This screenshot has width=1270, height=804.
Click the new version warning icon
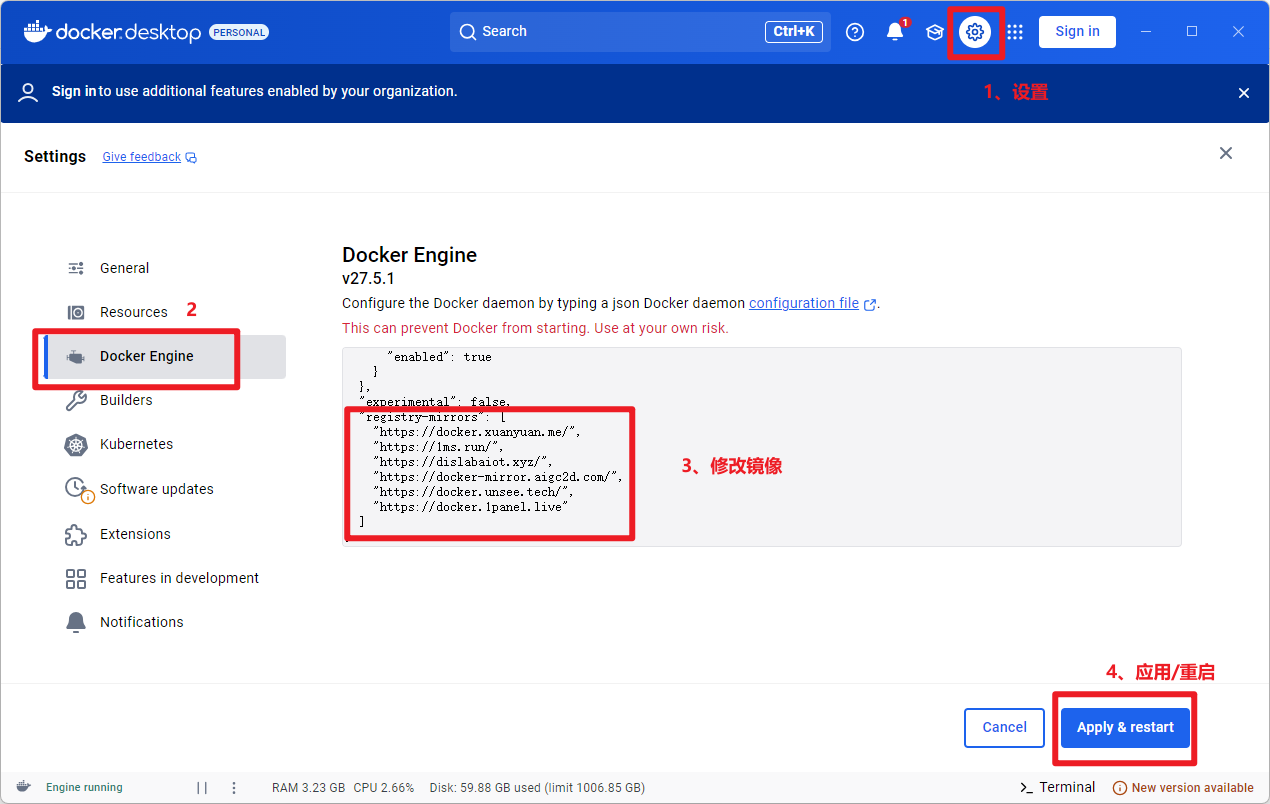coord(1120,788)
